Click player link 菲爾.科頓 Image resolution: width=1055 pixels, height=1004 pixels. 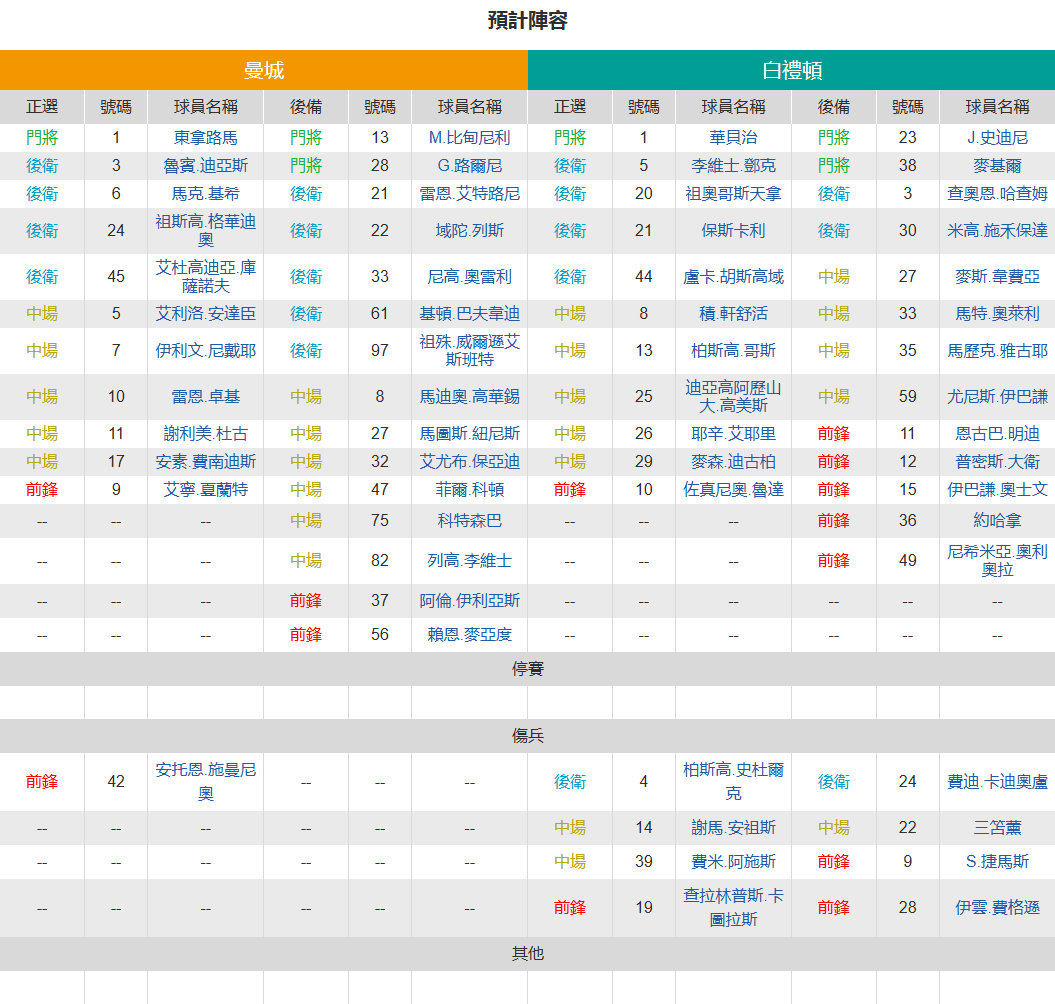click(469, 490)
